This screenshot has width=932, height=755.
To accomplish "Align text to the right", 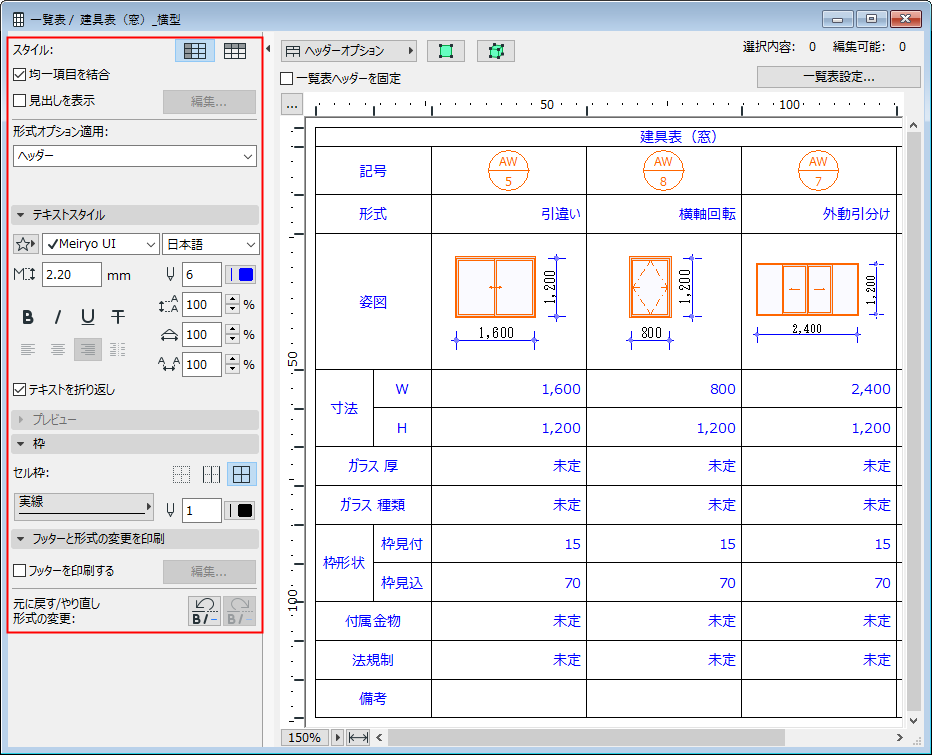I will click(88, 350).
